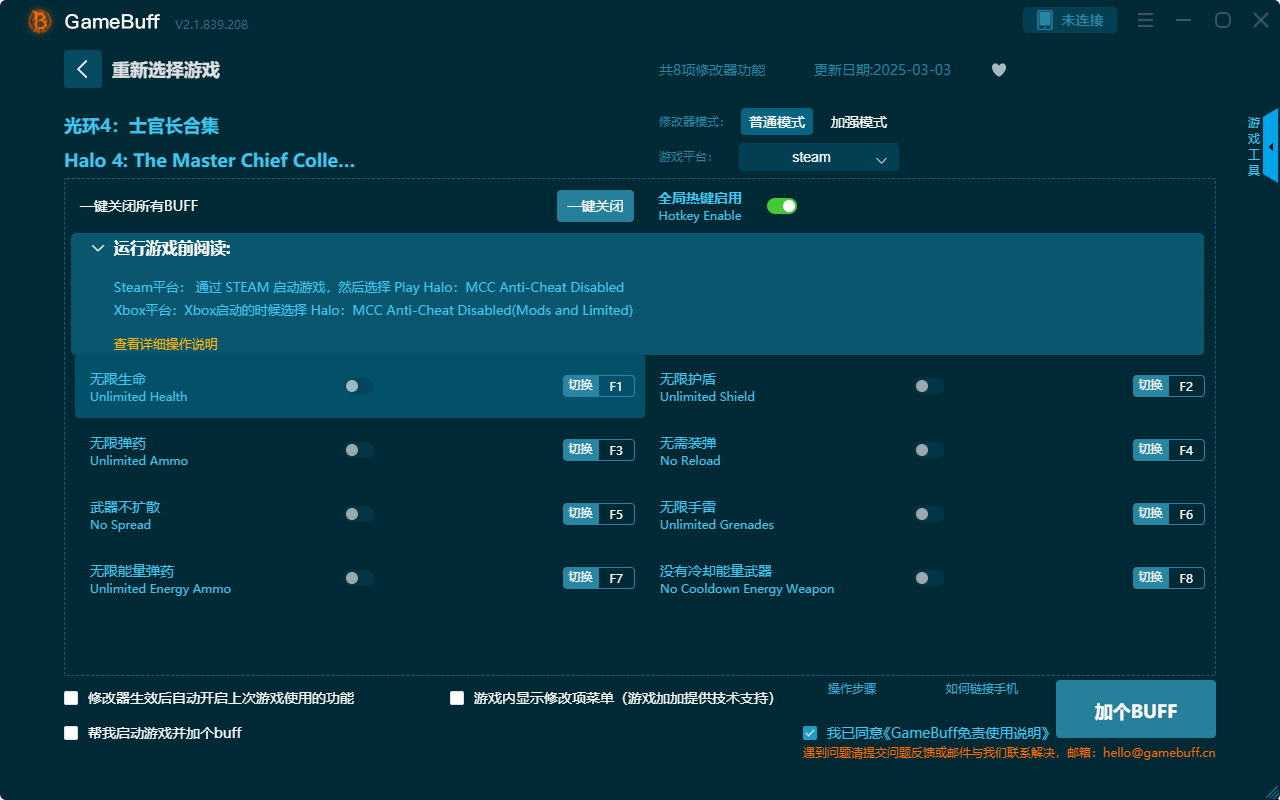The image size is (1280, 800).
Task: Check the auto-enable last used functions box
Action: point(71,698)
